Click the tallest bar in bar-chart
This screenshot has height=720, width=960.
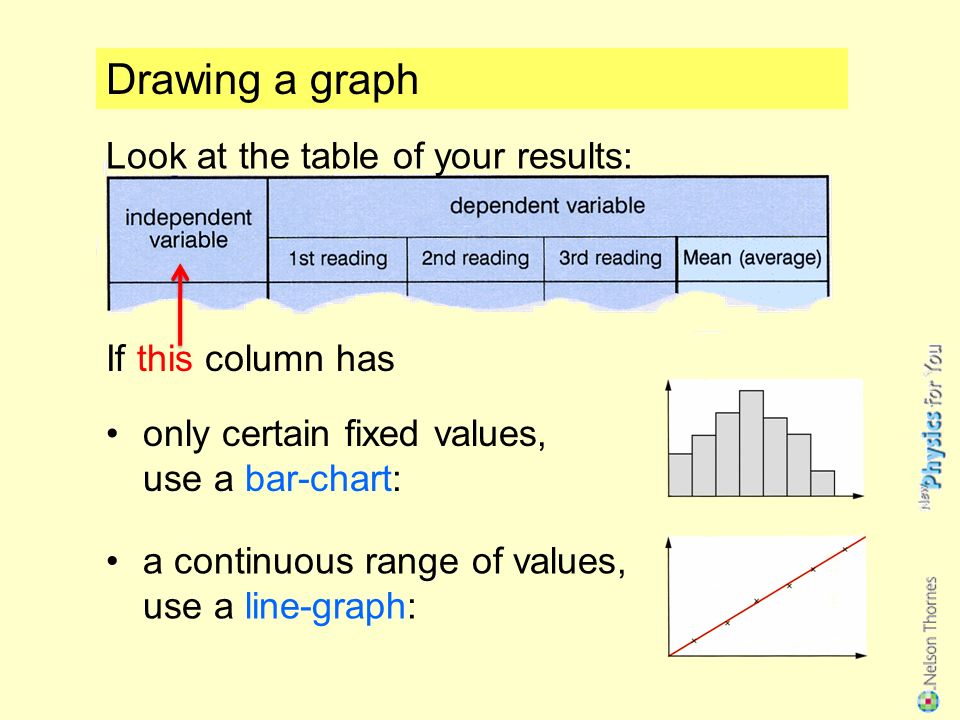click(x=751, y=443)
